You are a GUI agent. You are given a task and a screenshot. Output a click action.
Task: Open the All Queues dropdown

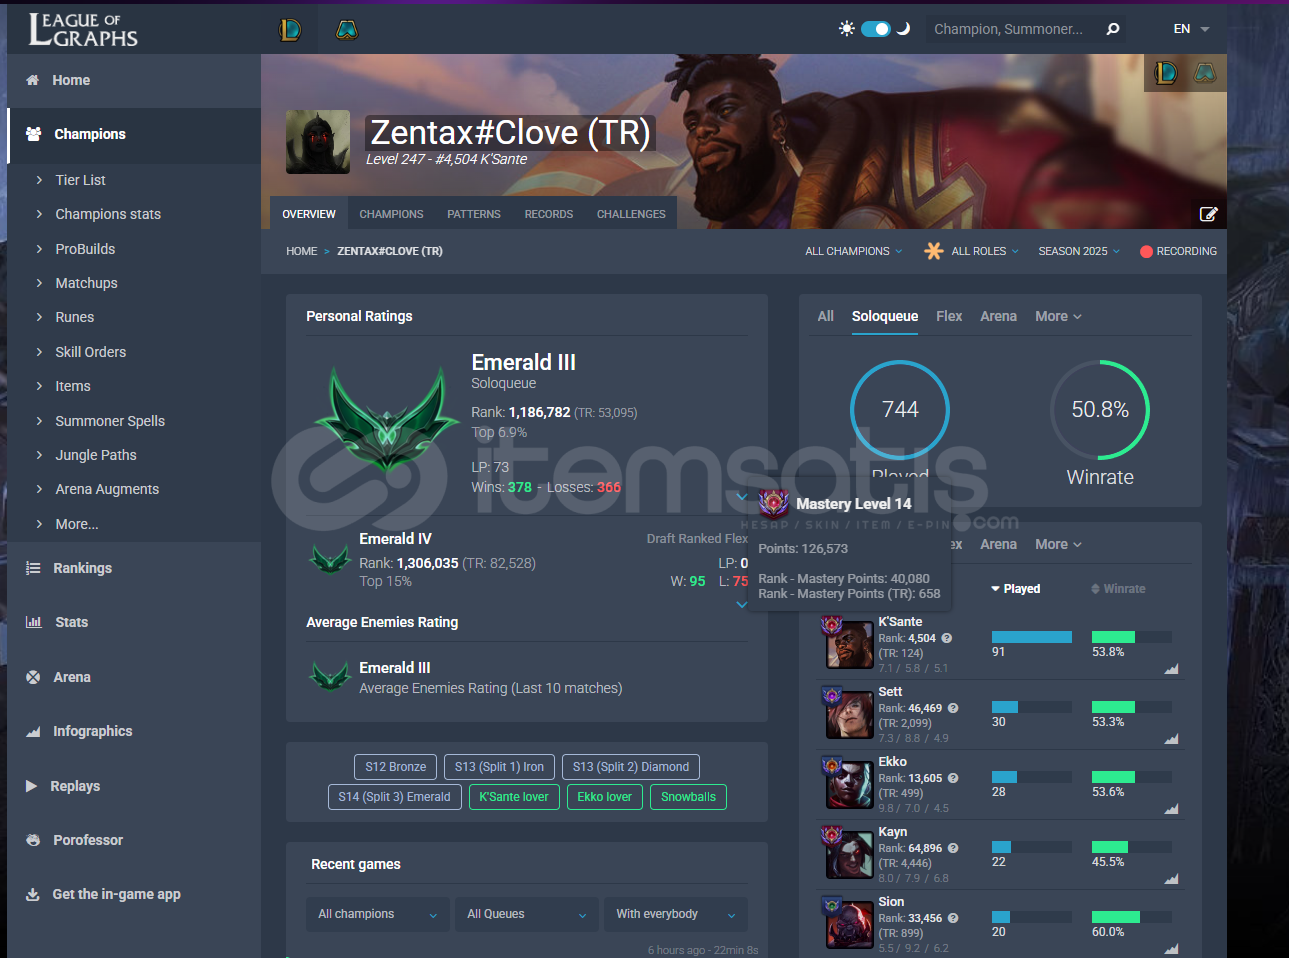tap(526, 914)
